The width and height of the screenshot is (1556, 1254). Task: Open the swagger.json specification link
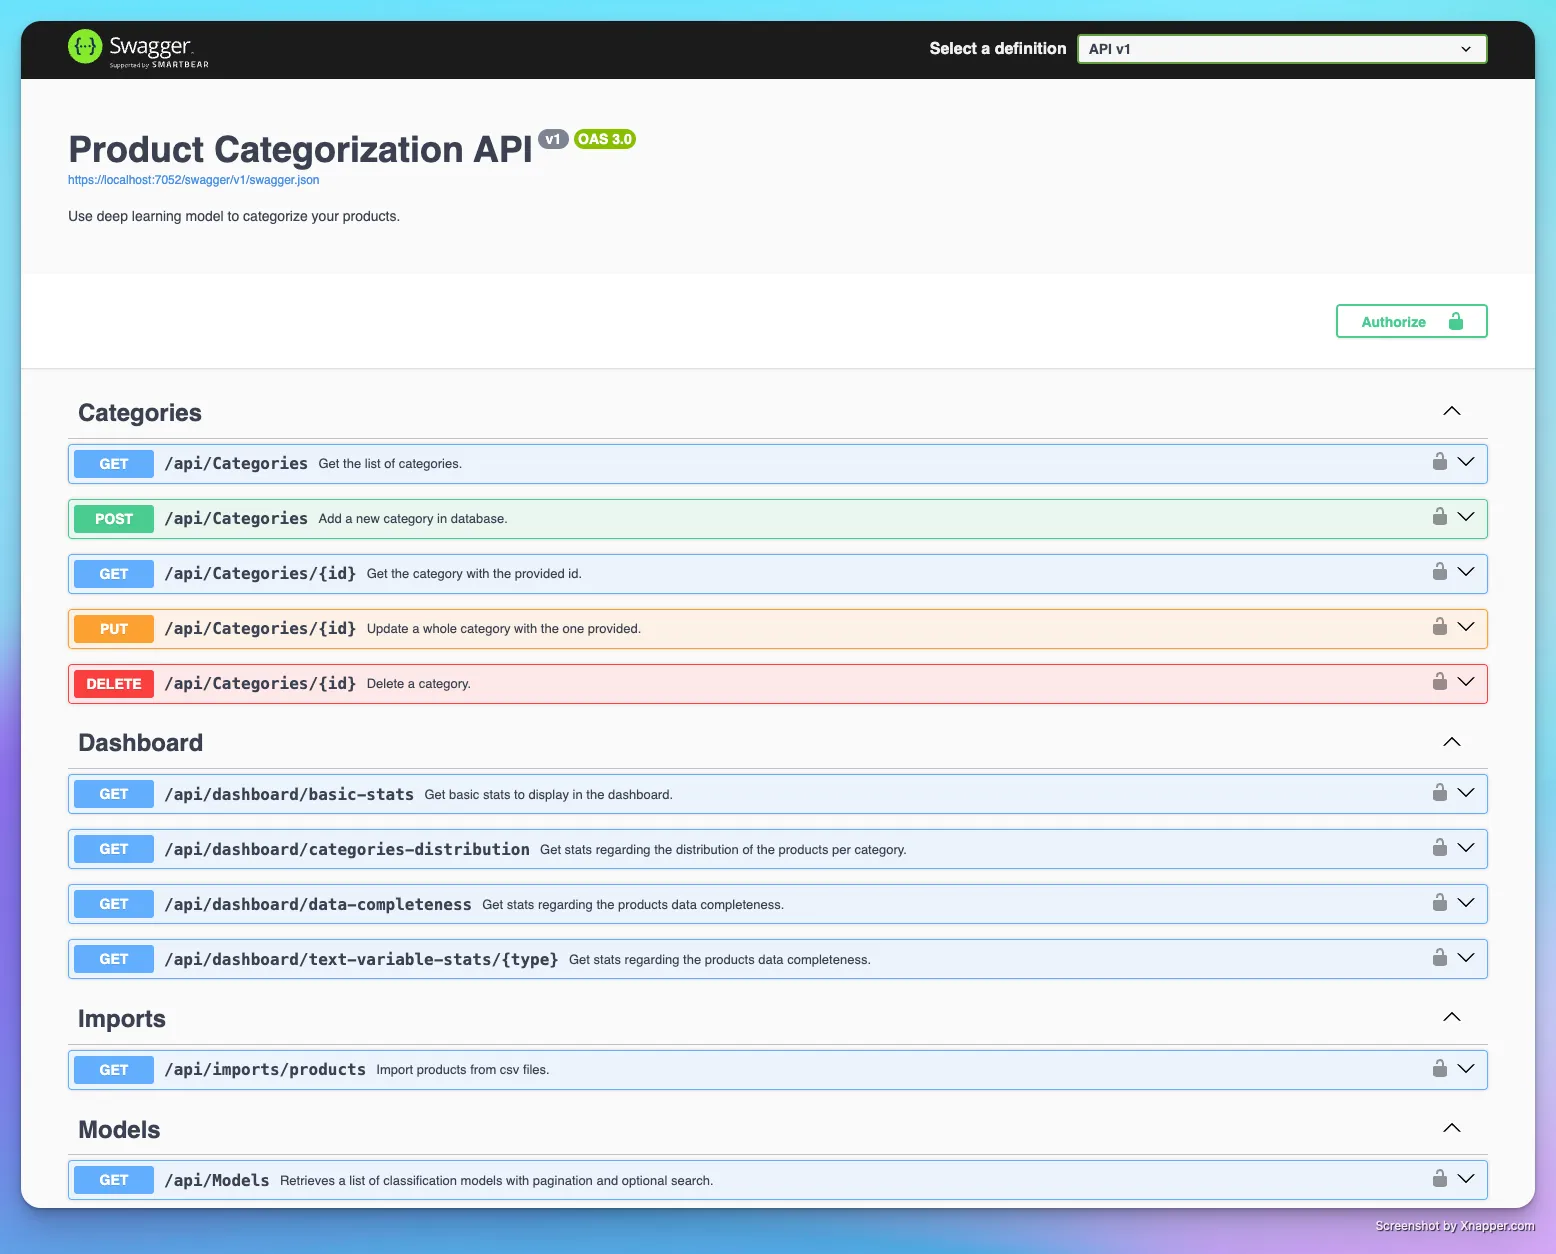tap(193, 179)
